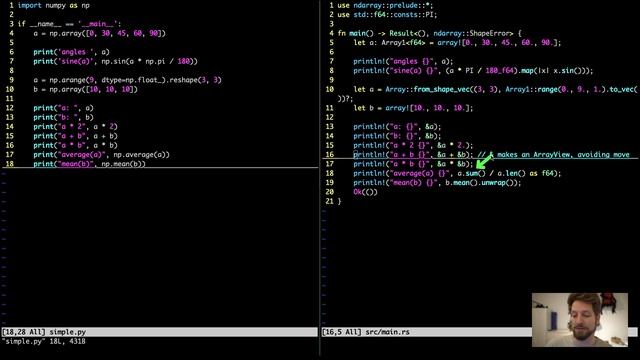Click println!("angles {}", a); in Rust pane

(x=403, y=61)
